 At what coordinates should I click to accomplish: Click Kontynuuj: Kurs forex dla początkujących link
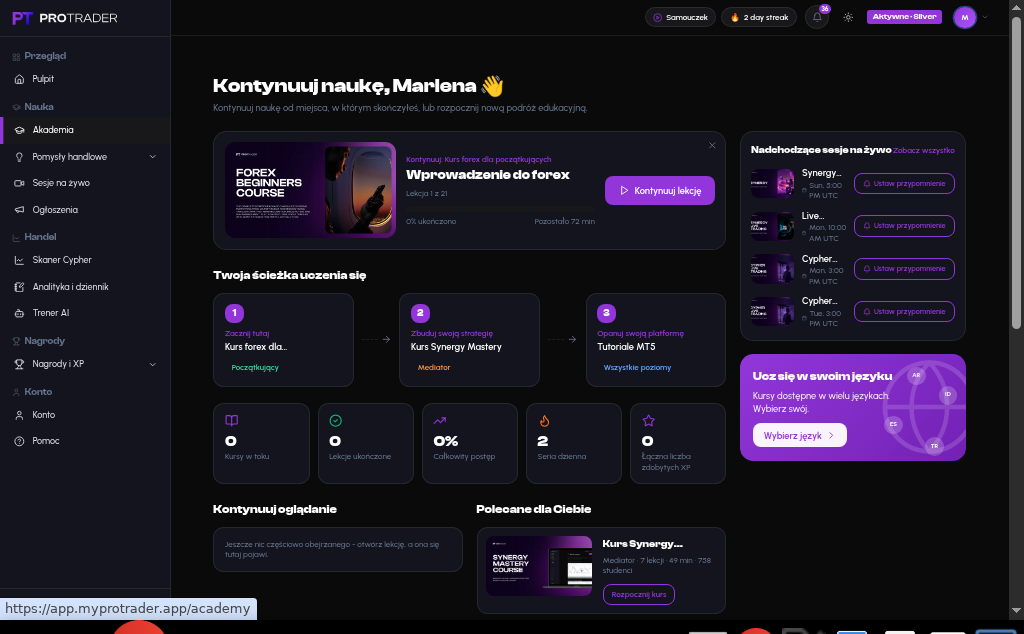(x=479, y=159)
